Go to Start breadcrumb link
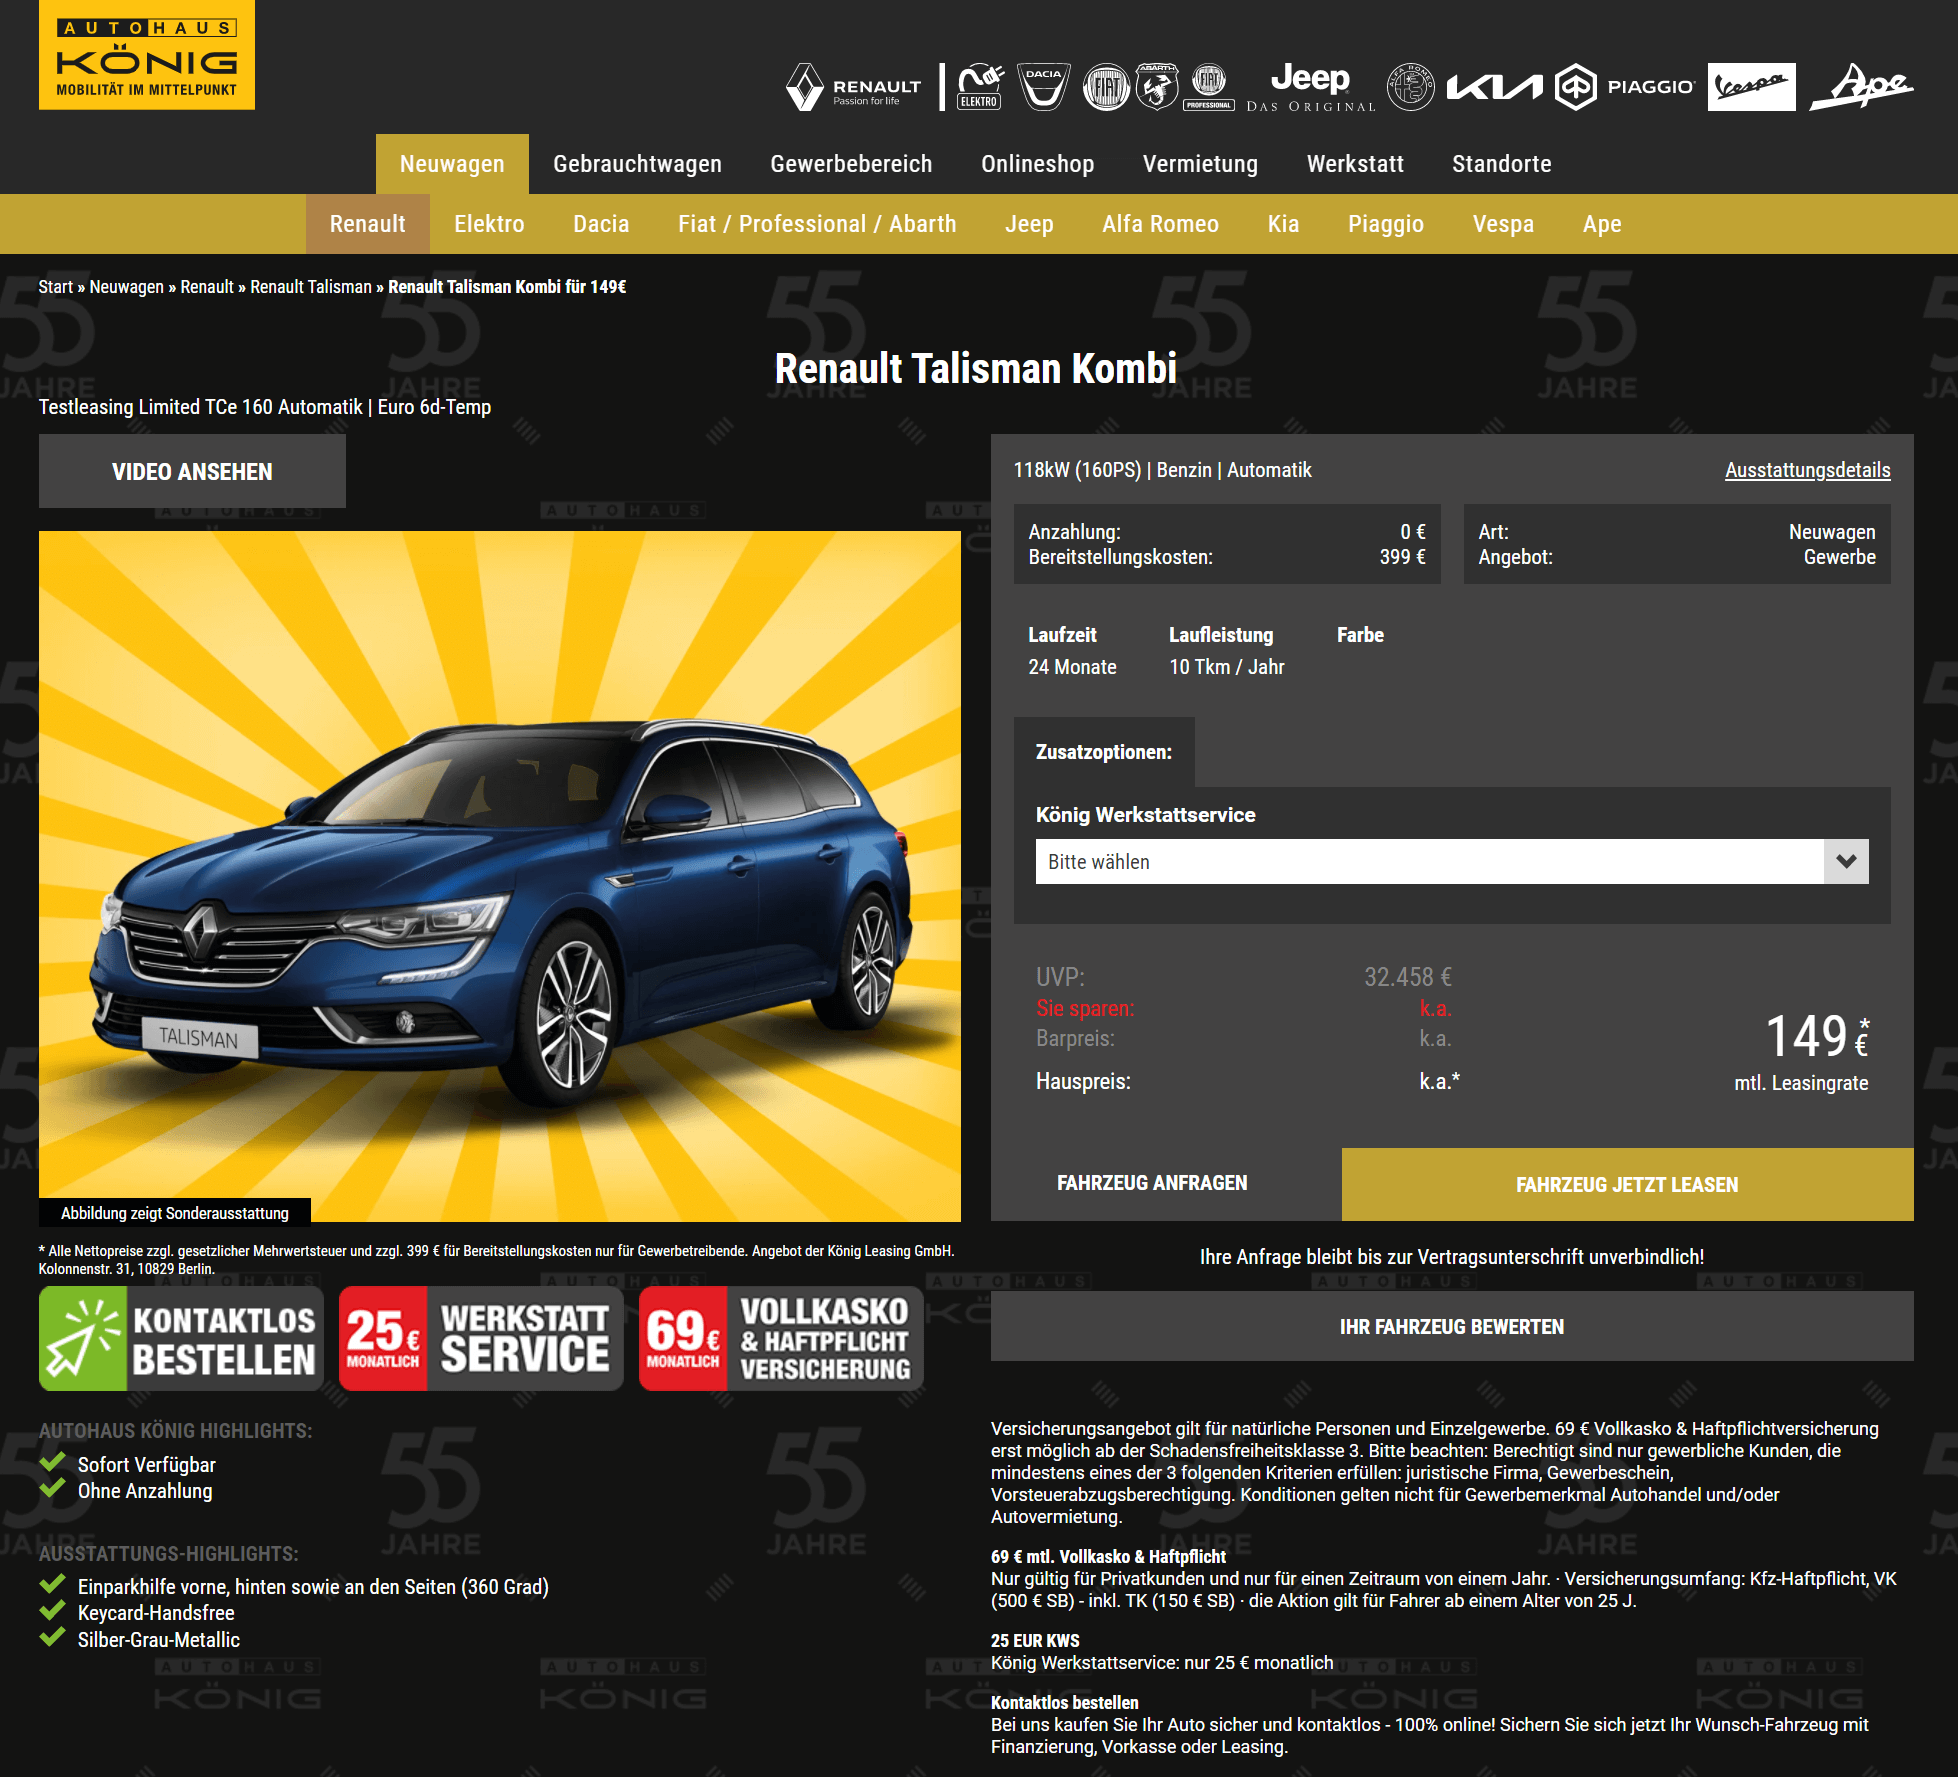This screenshot has height=1777, width=1958. pyautogui.click(x=55, y=287)
